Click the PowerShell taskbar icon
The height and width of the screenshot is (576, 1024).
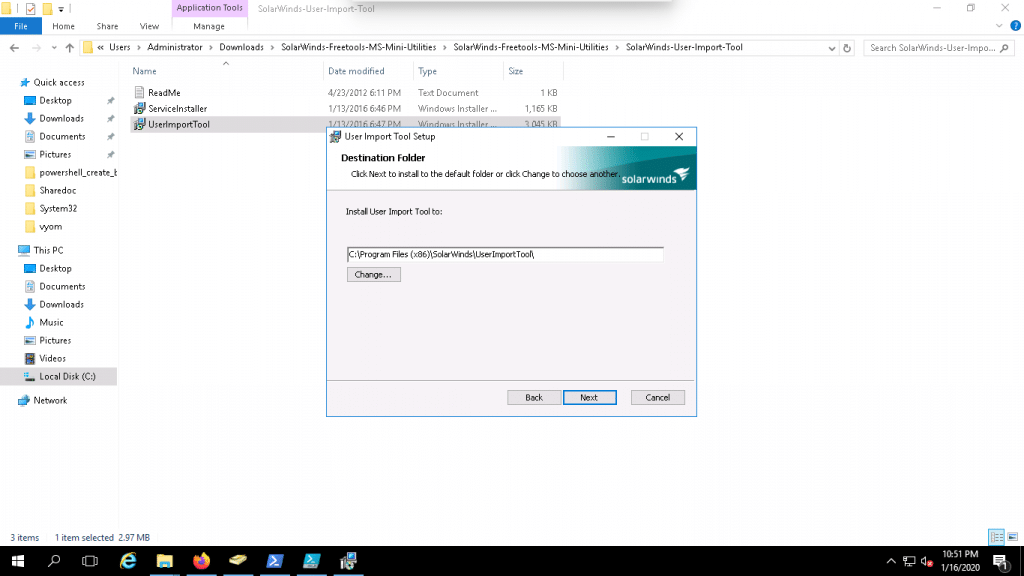tap(275, 561)
